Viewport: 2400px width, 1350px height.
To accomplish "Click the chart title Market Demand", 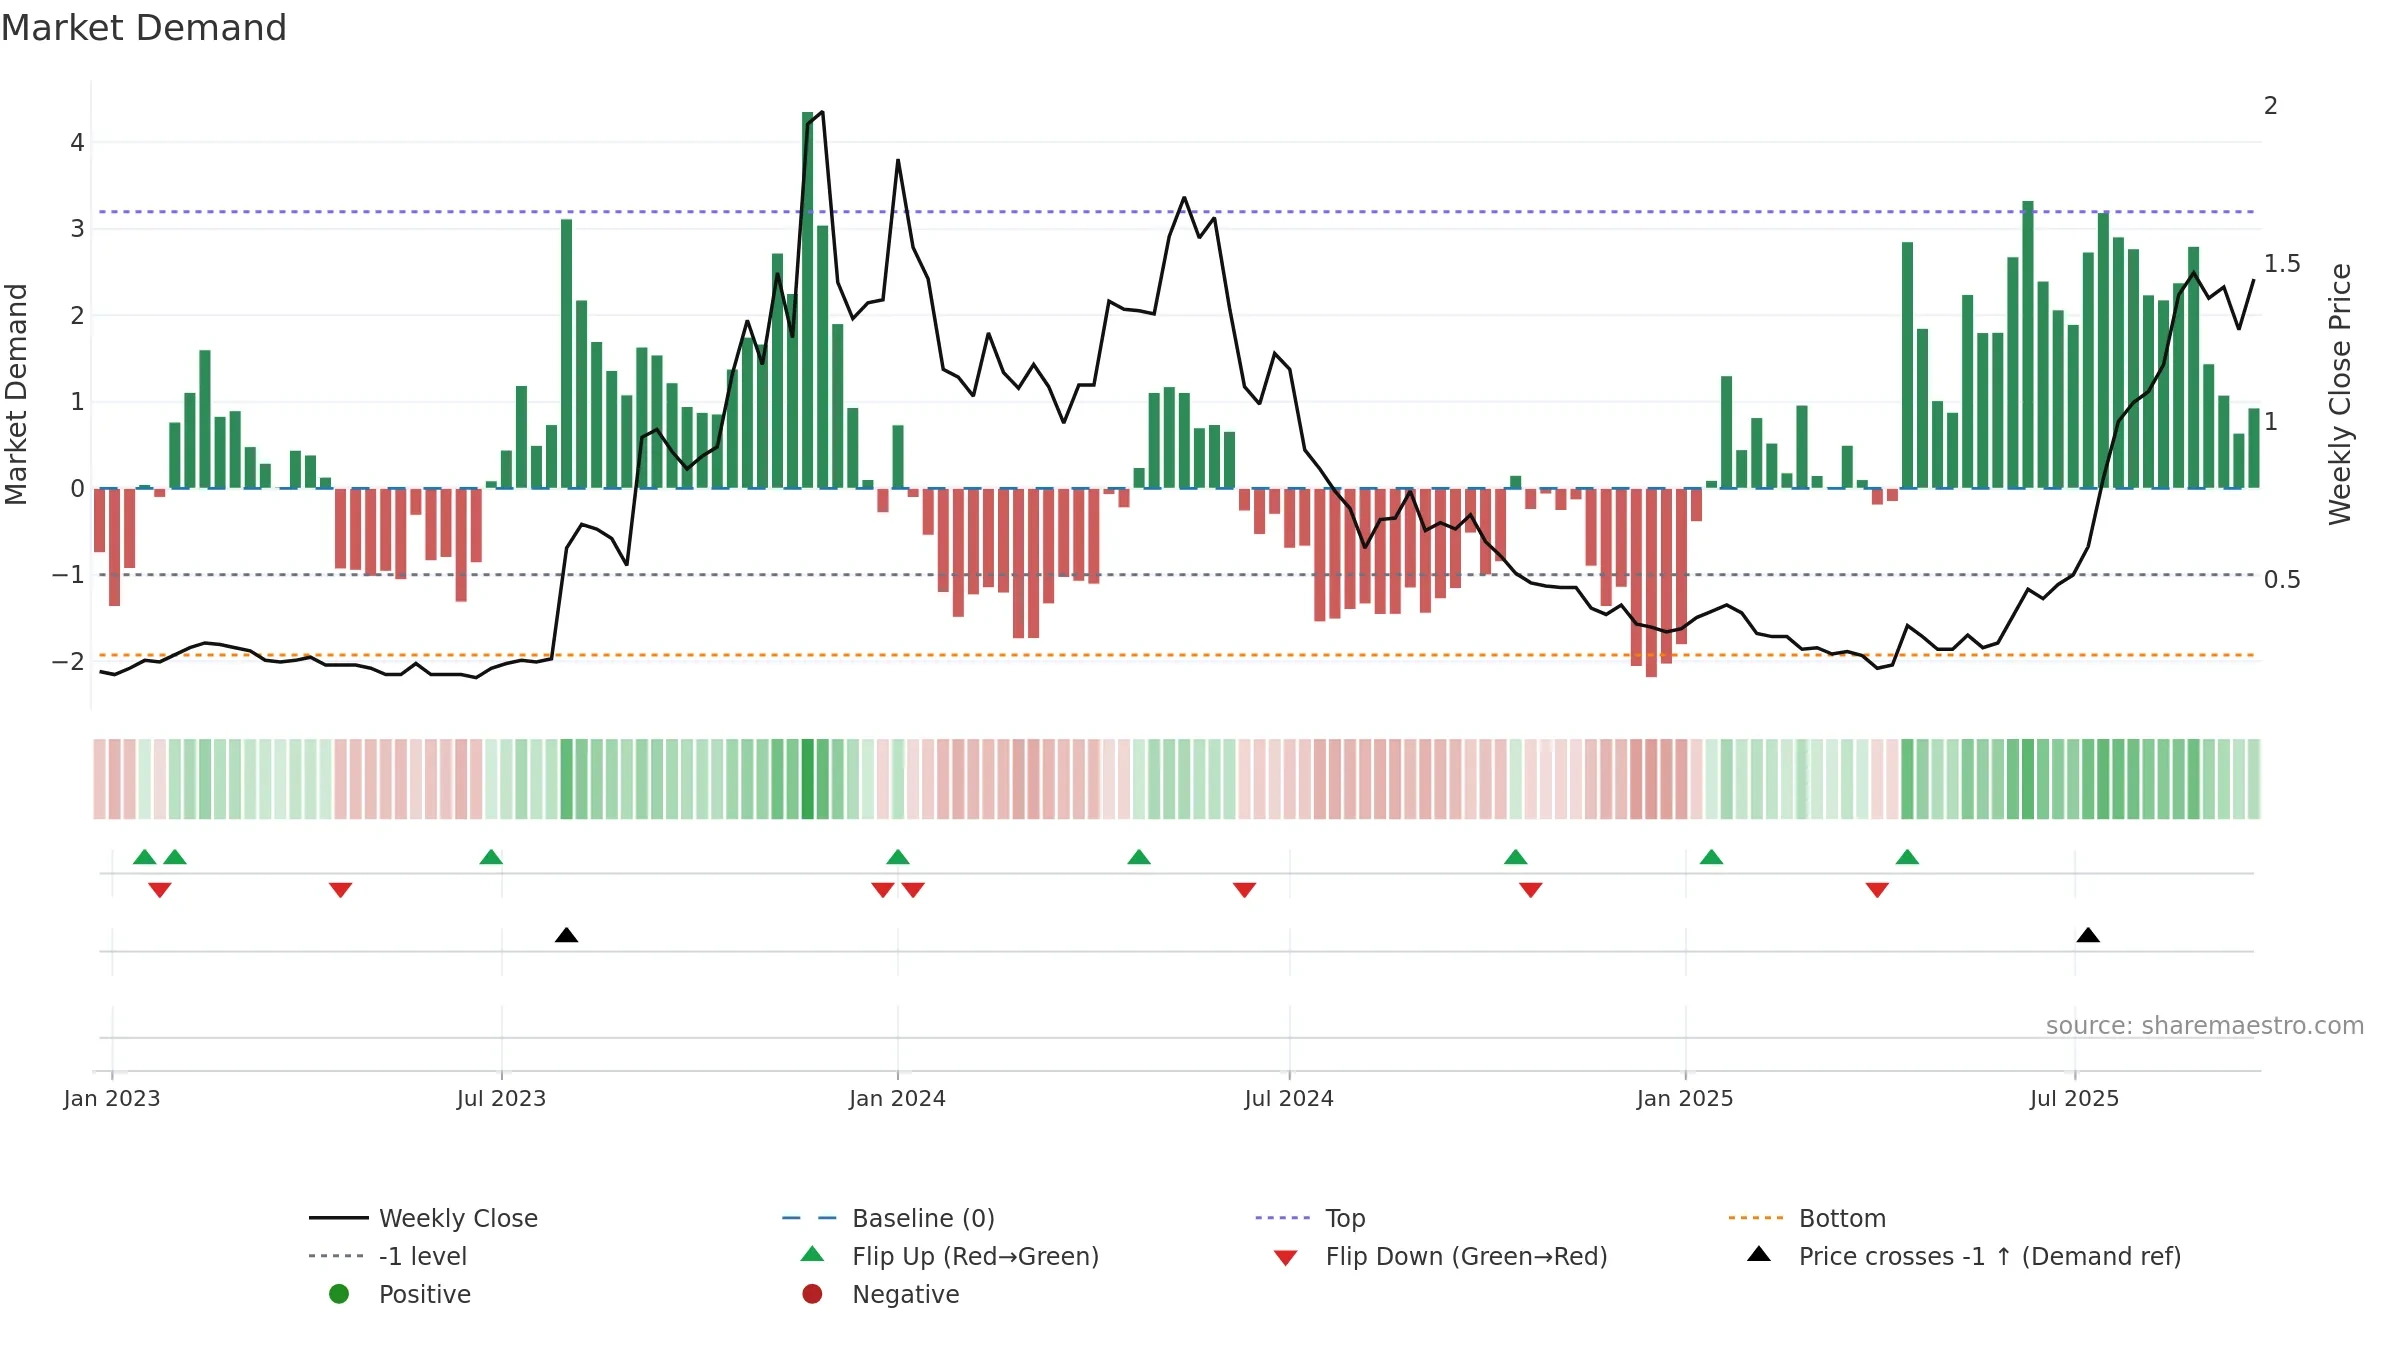I will (144, 28).
